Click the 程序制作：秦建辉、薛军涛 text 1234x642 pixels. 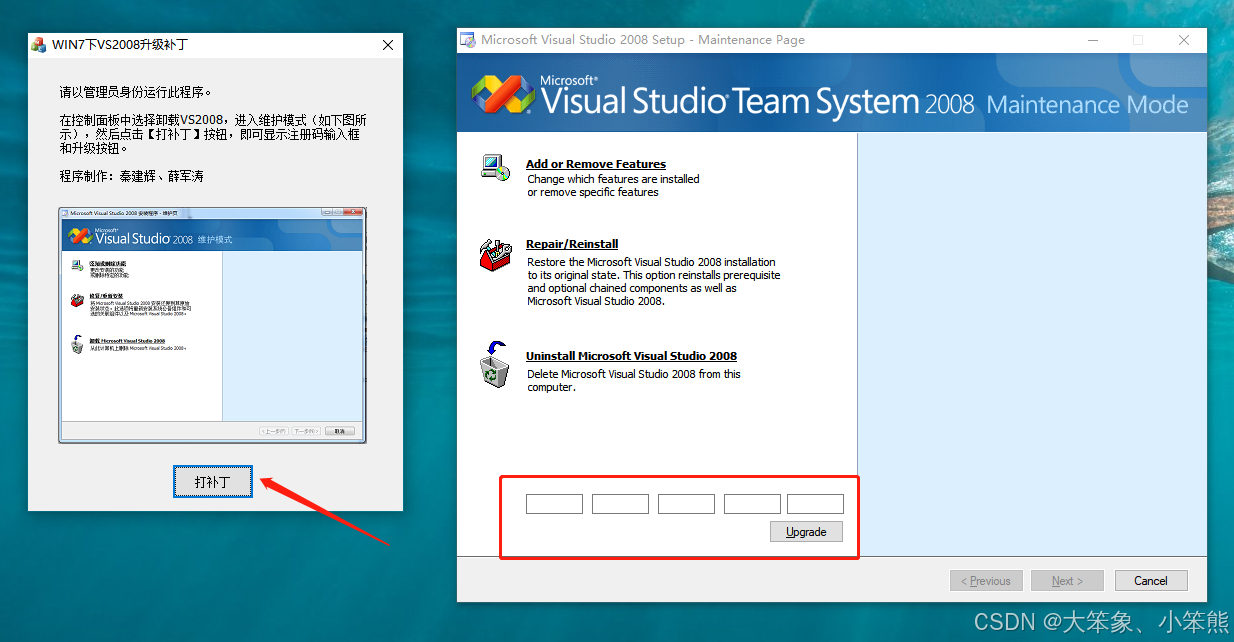click(131, 176)
